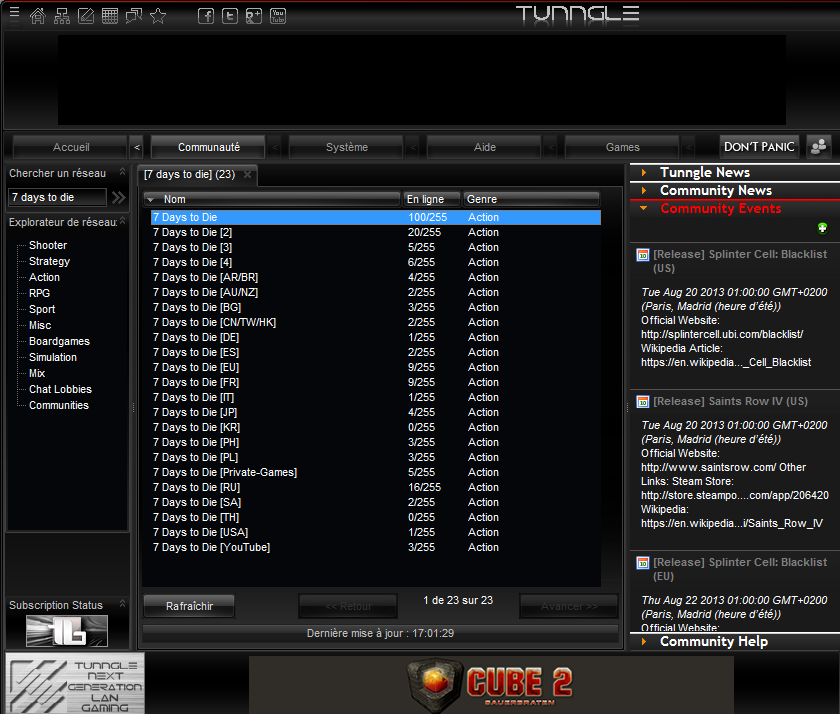
Task: Click the home icon in toolbar
Action: (38, 16)
